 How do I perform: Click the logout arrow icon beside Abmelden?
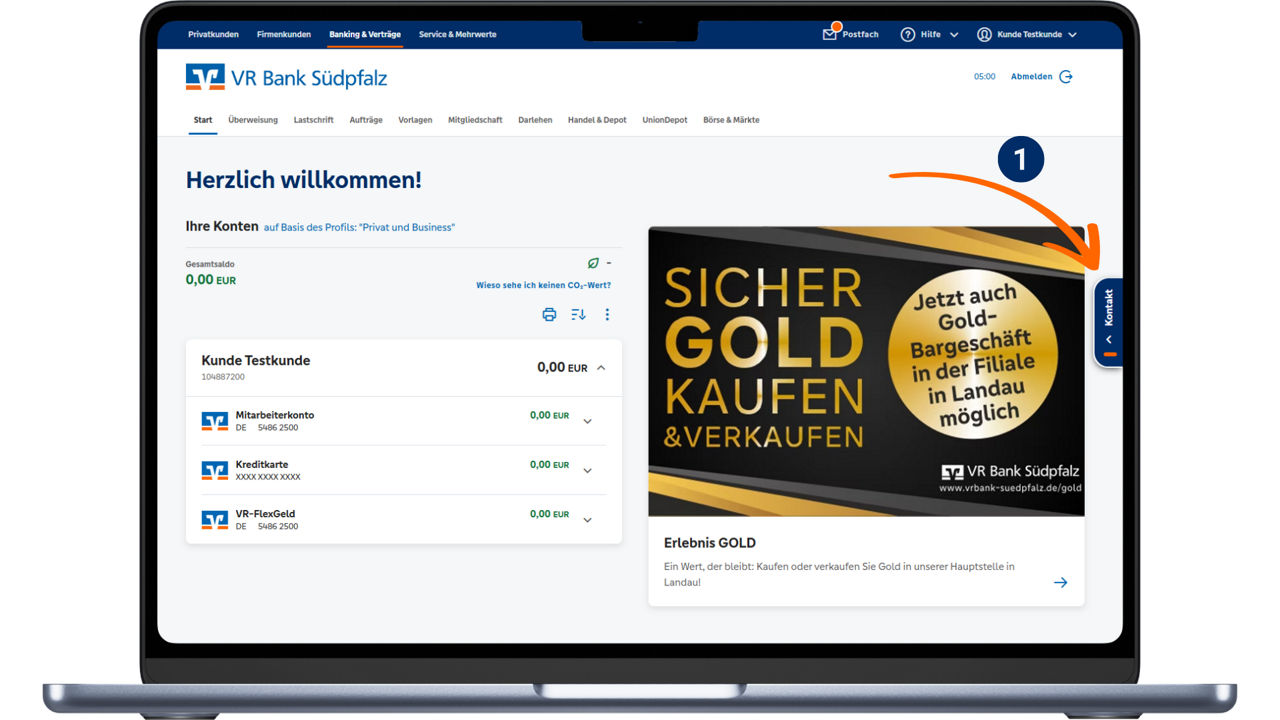point(1066,76)
